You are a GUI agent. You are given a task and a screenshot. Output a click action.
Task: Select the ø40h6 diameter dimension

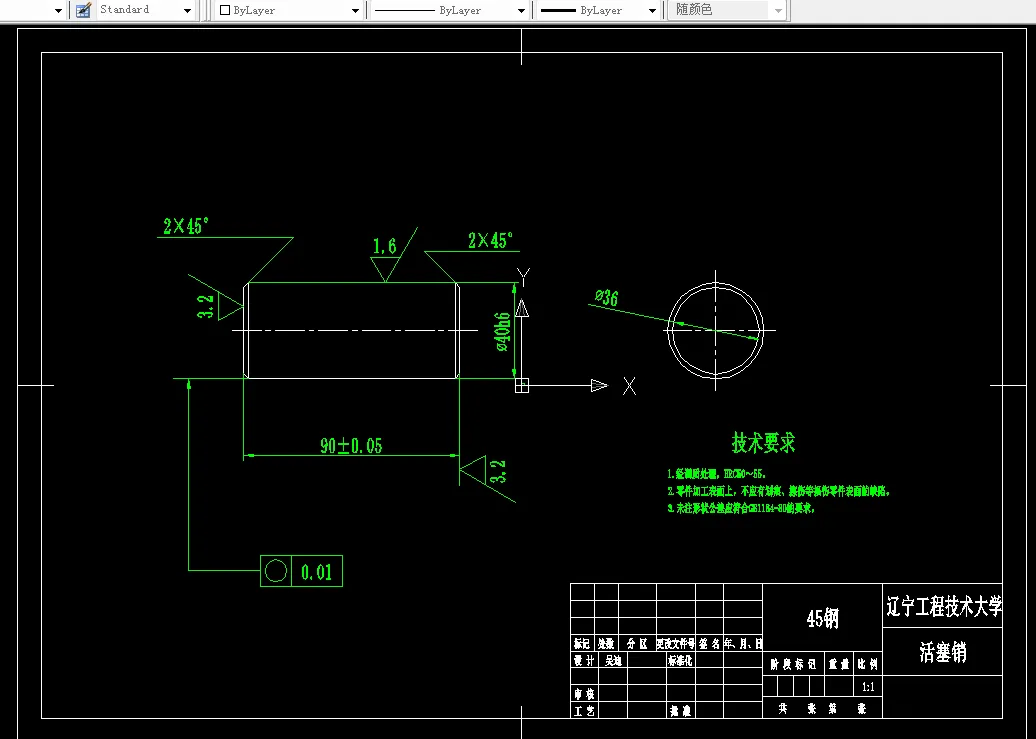coord(502,332)
